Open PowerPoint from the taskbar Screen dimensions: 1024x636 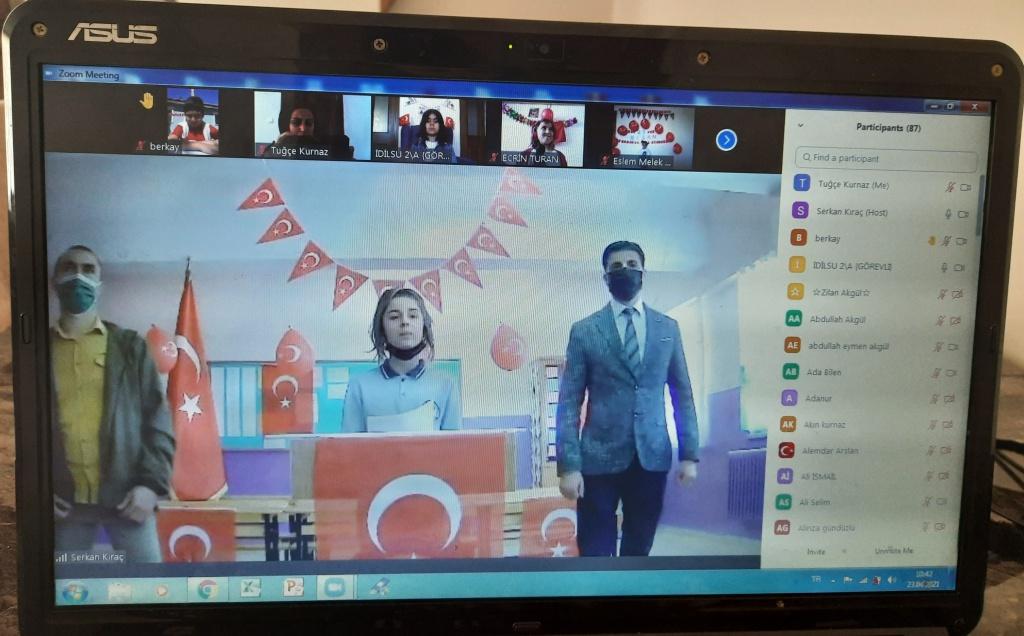[x=293, y=588]
